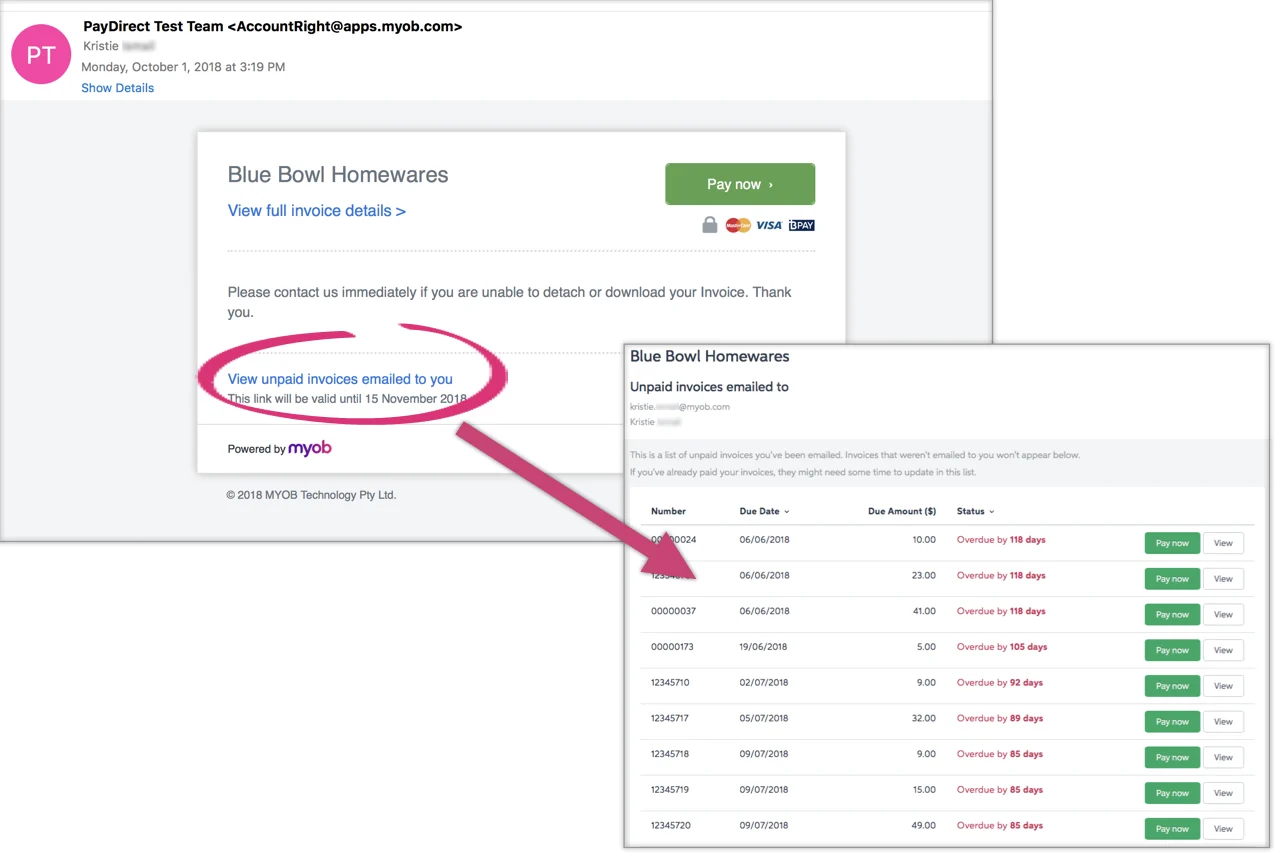Click the Overdue by 89 days status

pyautogui.click(x=1000, y=718)
